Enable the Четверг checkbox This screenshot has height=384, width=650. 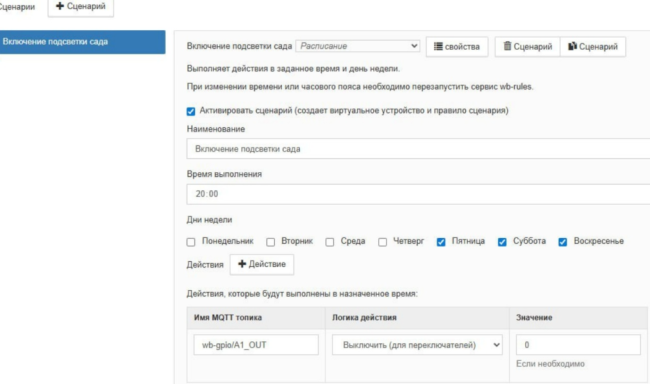tap(382, 242)
